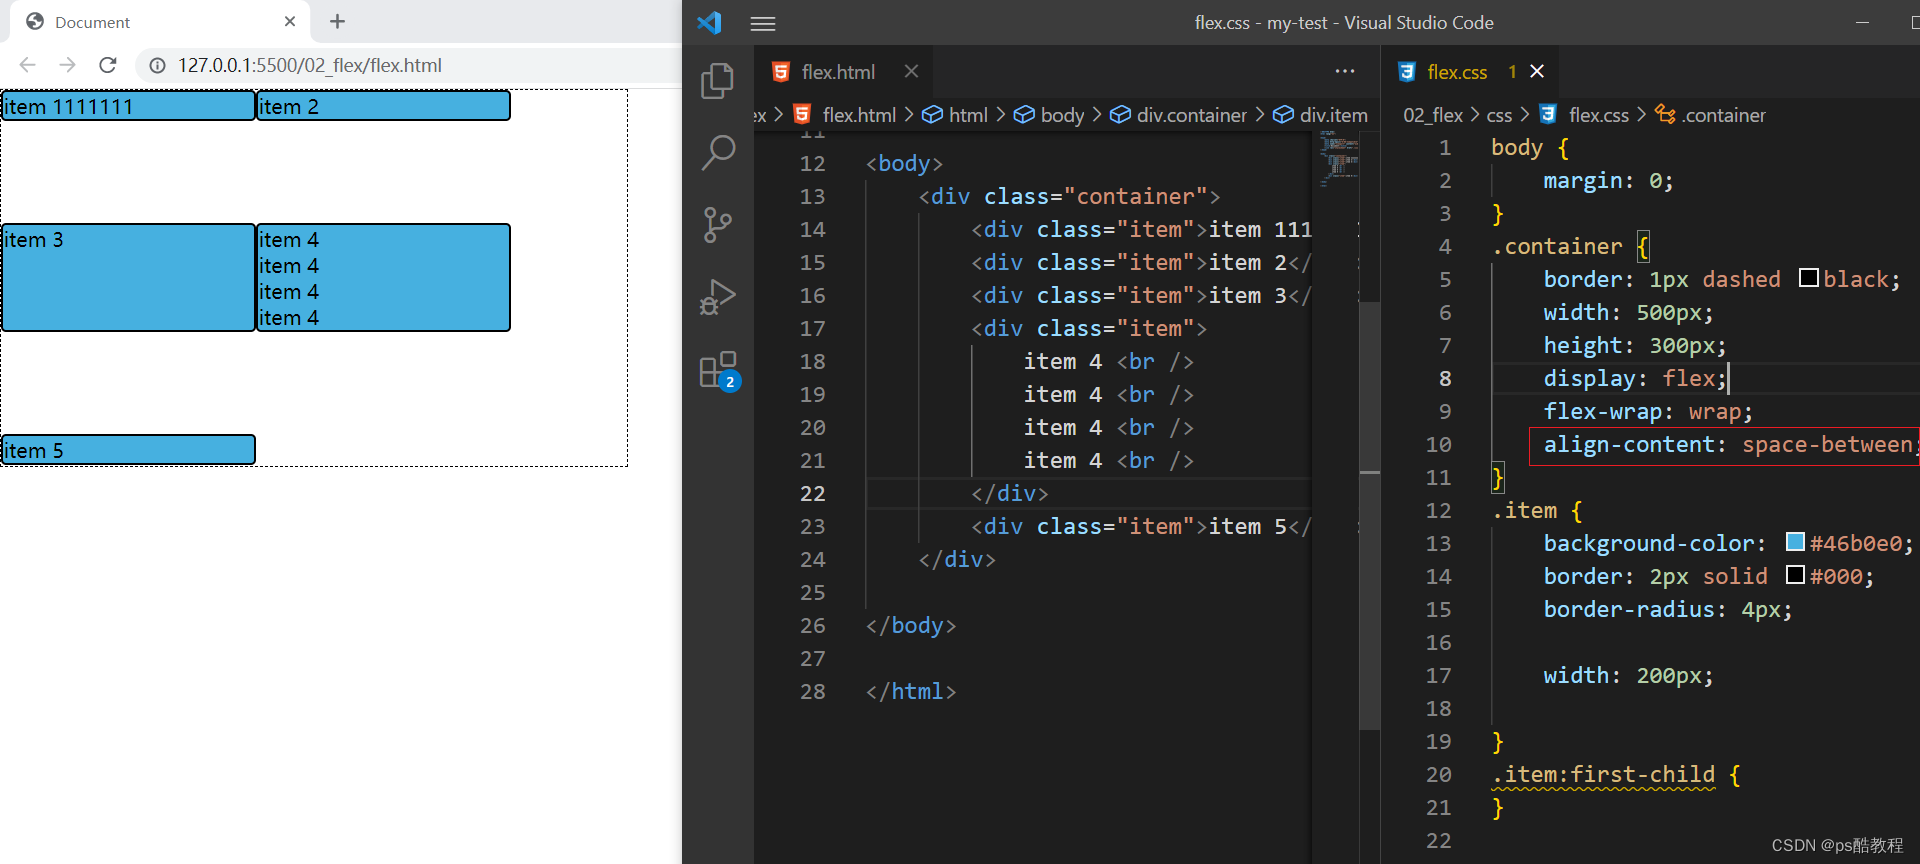Click the 'item 5' box in the browser

pos(128,450)
